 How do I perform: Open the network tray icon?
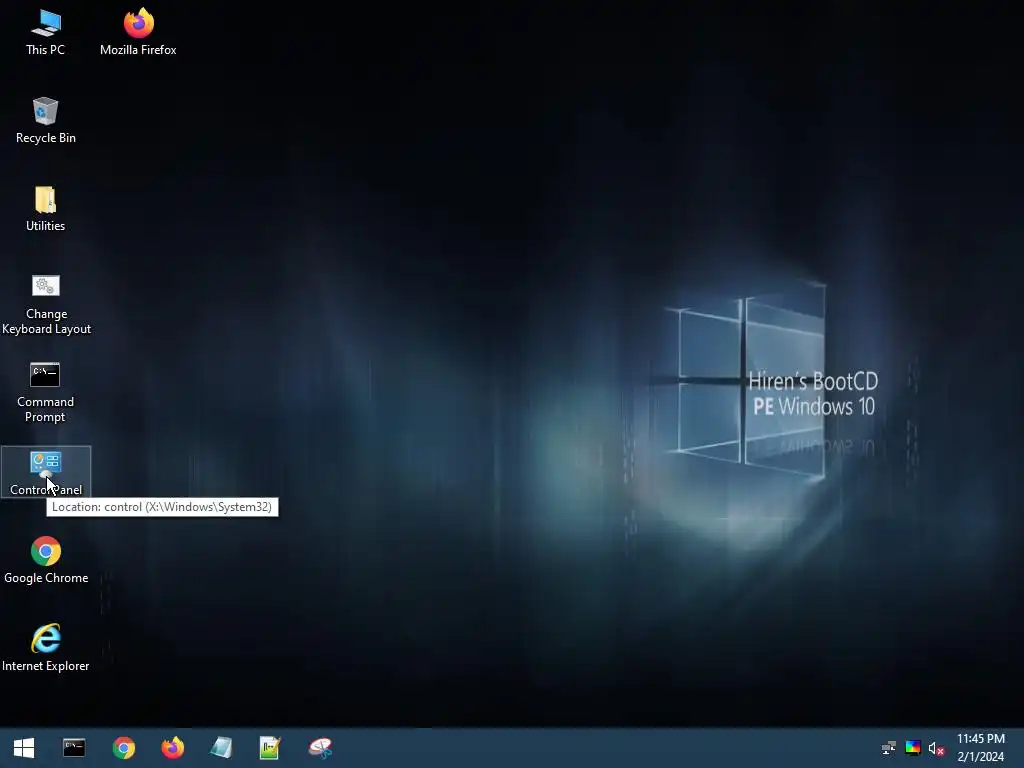[889, 748]
